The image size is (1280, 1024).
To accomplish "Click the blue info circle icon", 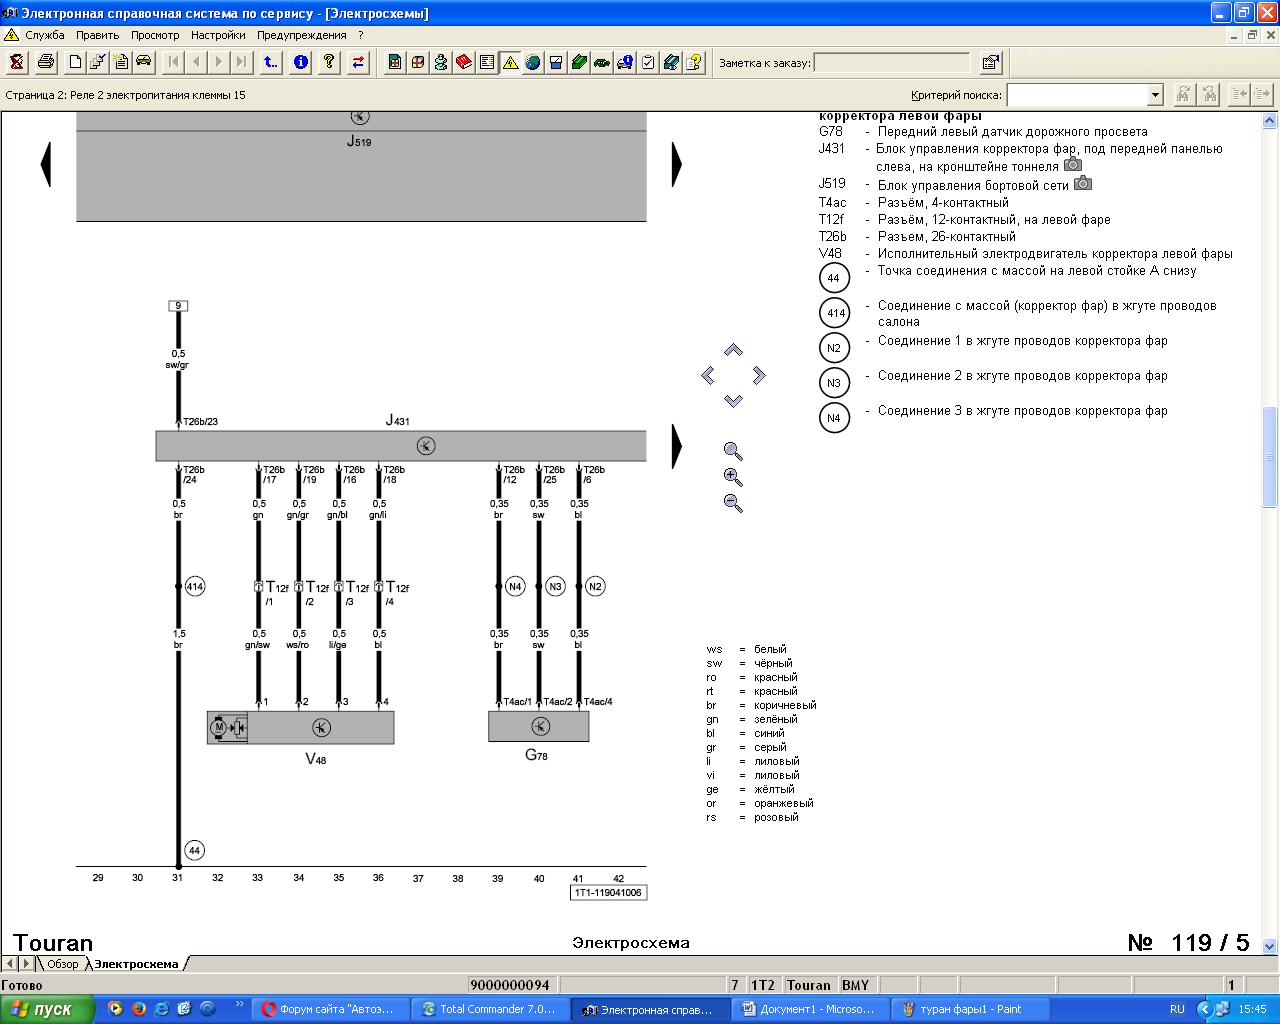I will click(x=300, y=62).
